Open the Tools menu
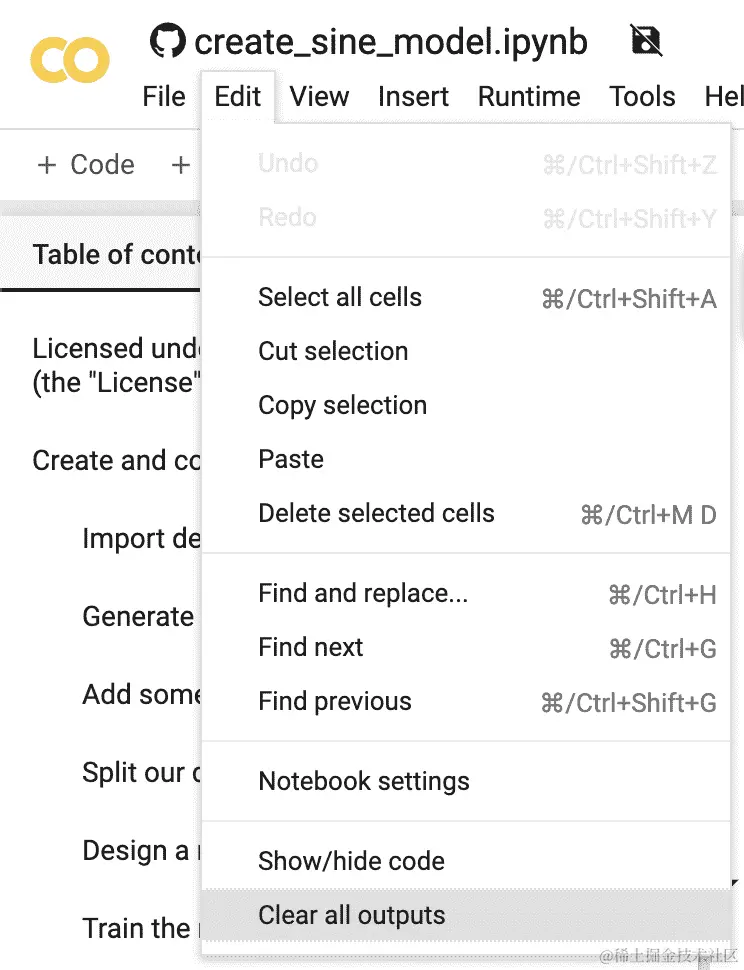The width and height of the screenshot is (744, 970). (x=642, y=97)
